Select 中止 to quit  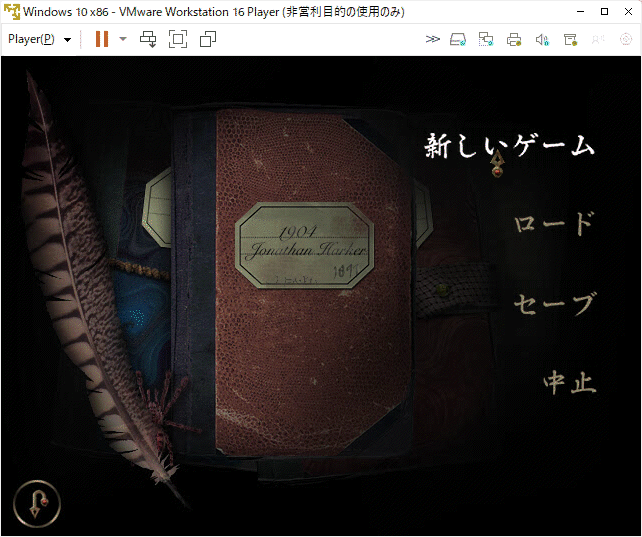pos(570,382)
